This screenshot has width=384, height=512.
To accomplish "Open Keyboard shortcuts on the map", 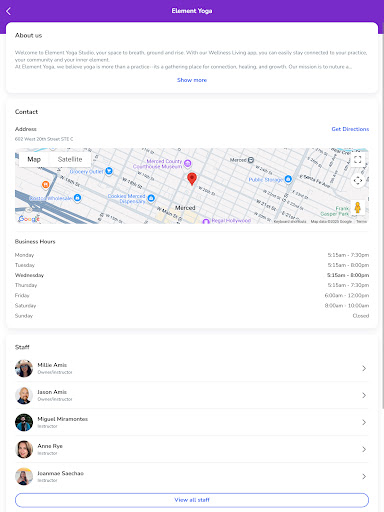I will (x=290, y=221).
